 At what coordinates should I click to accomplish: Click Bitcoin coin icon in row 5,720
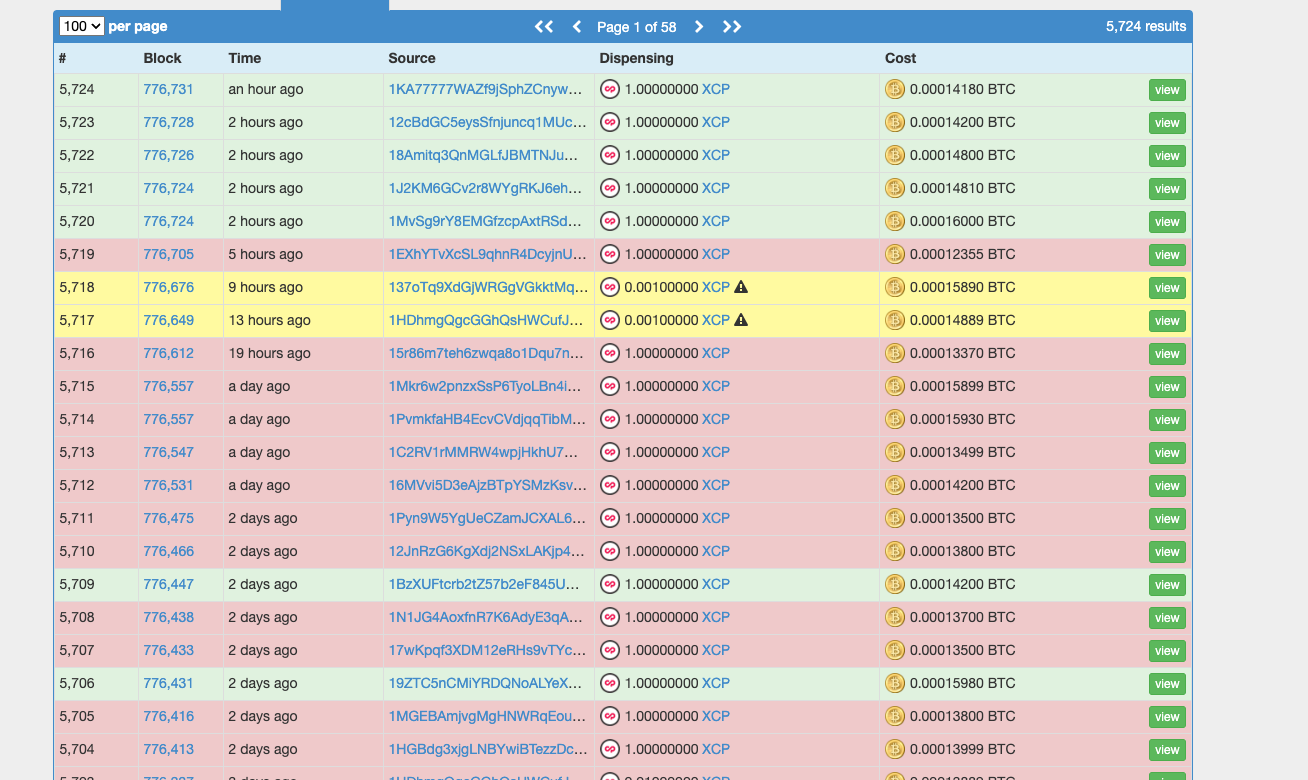tap(895, 221)
